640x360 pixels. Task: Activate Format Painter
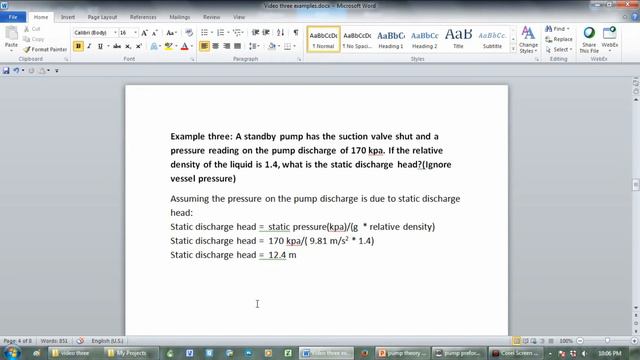click(45, 49)
